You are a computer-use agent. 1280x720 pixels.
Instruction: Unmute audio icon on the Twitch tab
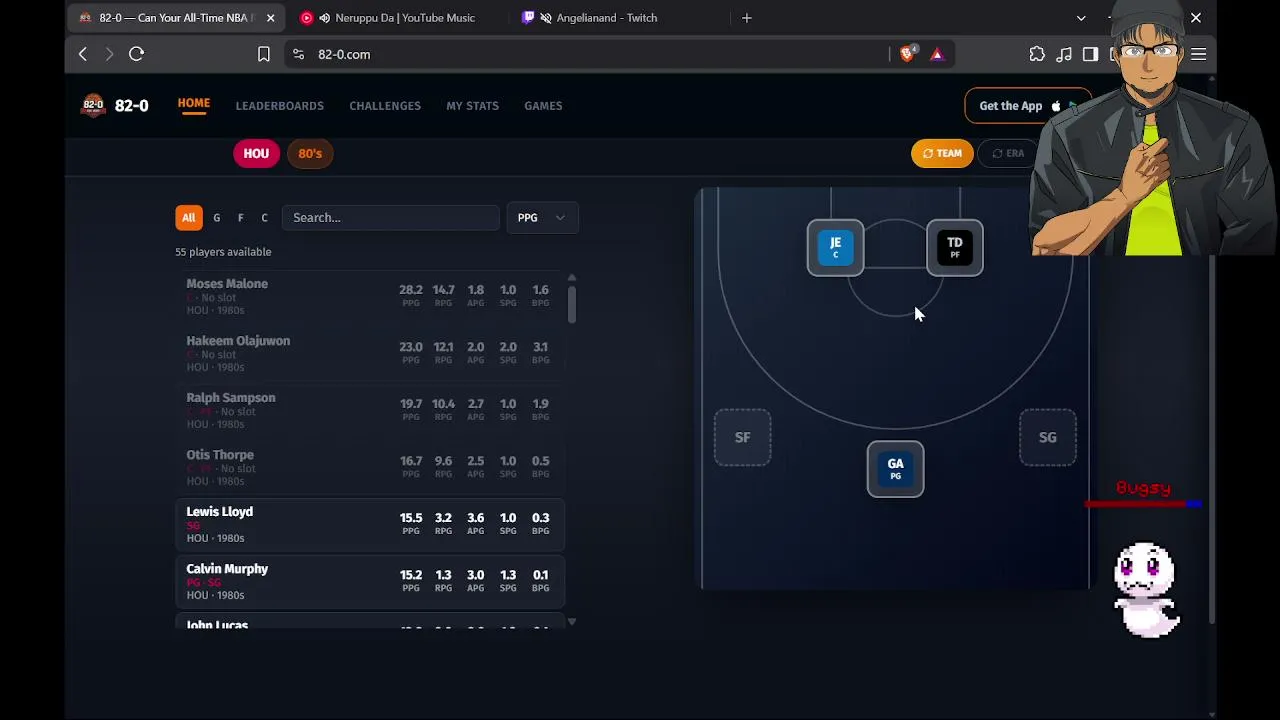click(x=546, y=18)
